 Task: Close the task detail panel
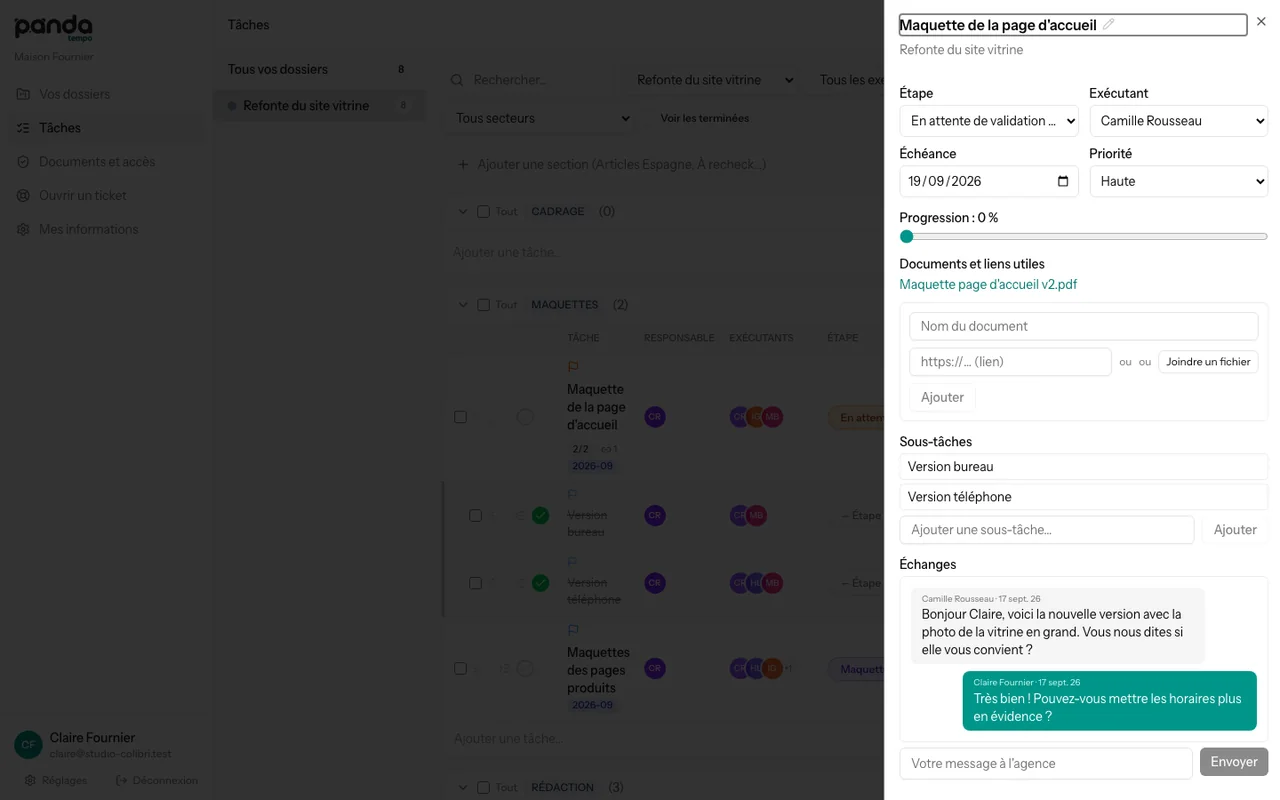1261,22
